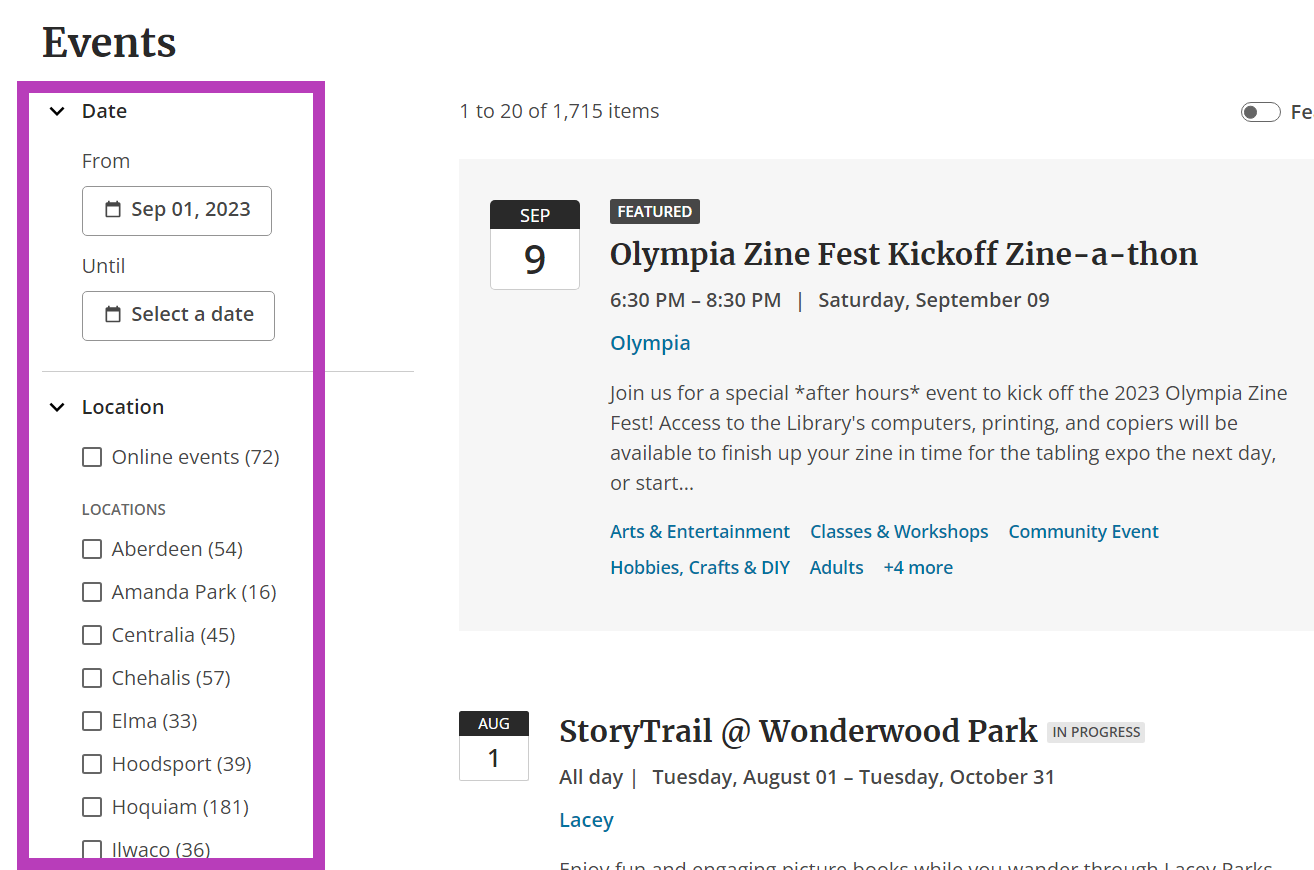Follow the Lacey location link
The image size is (1314, 870).
pyautogui.click(x=586, y=820)
